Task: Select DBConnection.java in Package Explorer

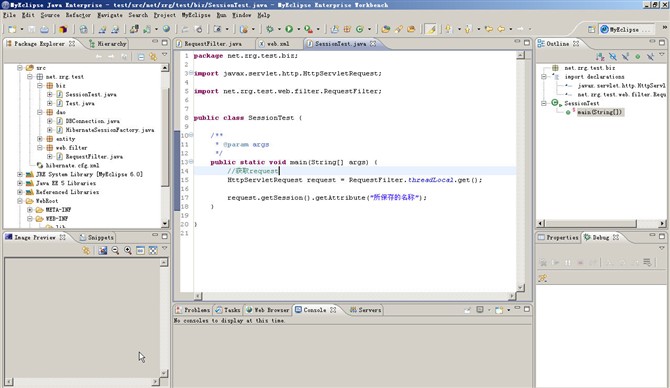Action: [92, 121]
